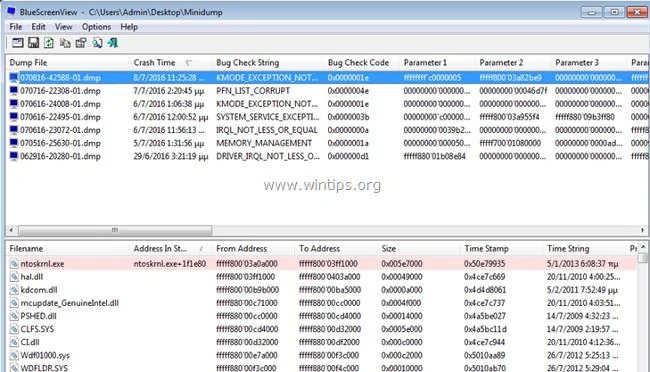Click the Exit toolbar icon
The width and height of the screenshot is (650, 372).
113,43
